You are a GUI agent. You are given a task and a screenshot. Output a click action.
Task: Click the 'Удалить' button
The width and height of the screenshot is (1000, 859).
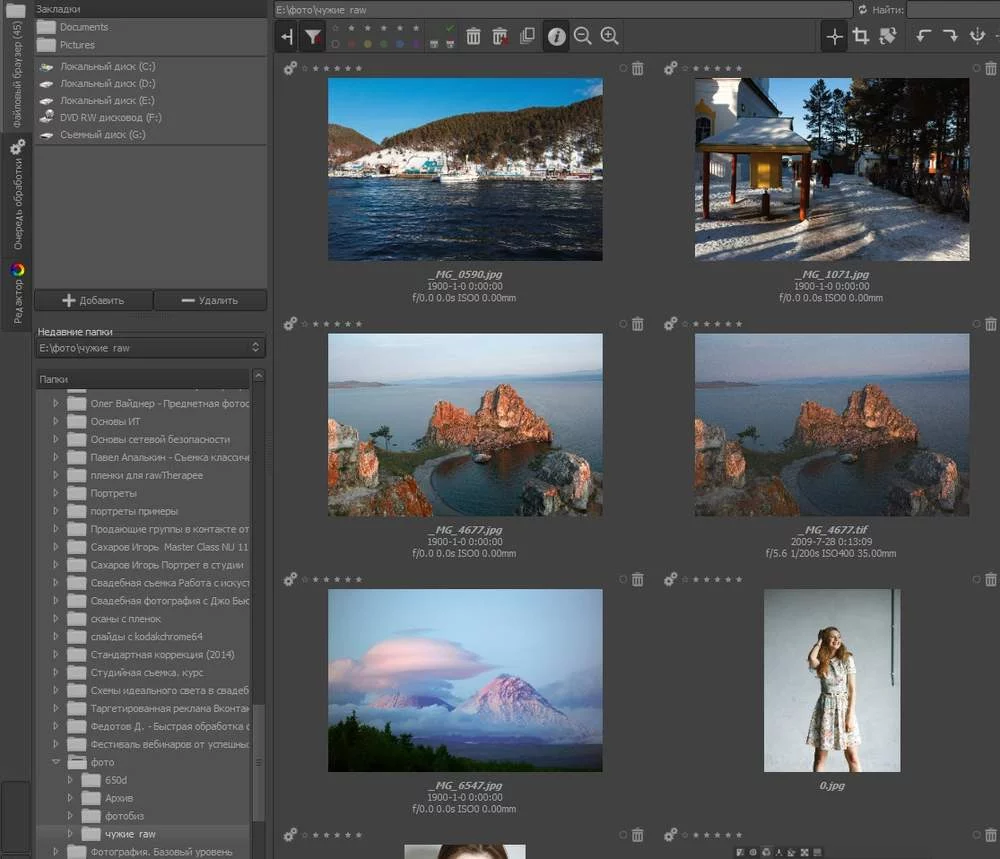tap(210, 300)
